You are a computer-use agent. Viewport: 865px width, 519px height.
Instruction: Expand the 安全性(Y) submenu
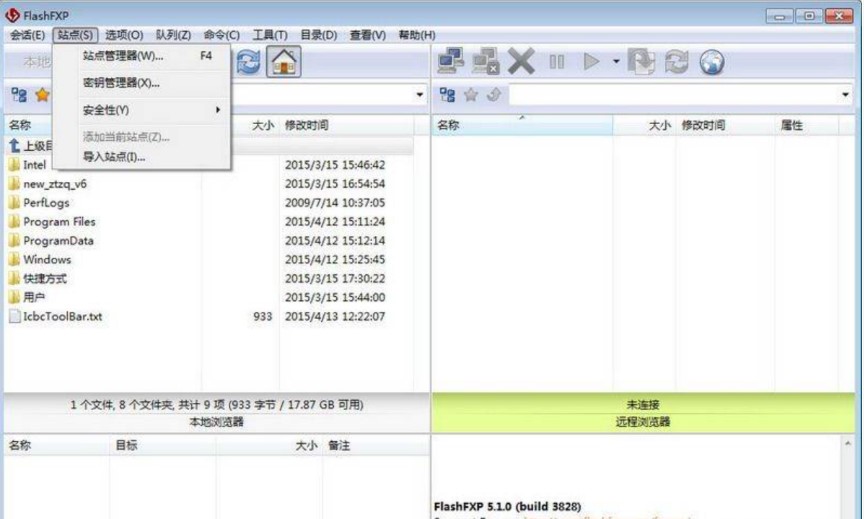coord(142,110)
